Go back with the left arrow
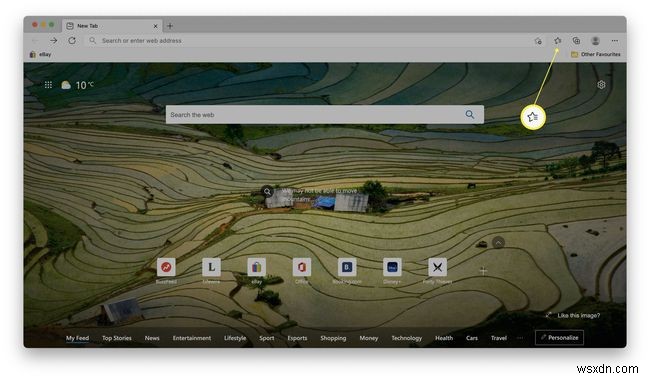 click(35, 41)
